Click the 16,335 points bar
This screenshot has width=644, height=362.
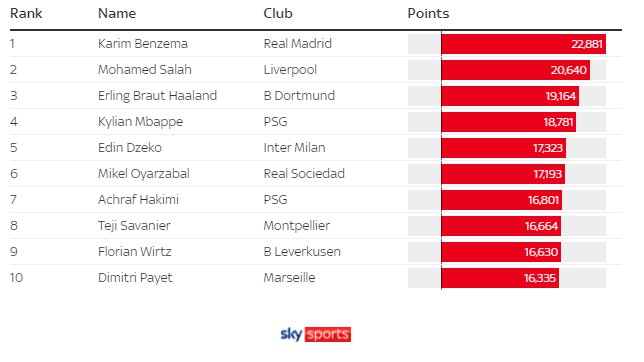coord(500,278)
